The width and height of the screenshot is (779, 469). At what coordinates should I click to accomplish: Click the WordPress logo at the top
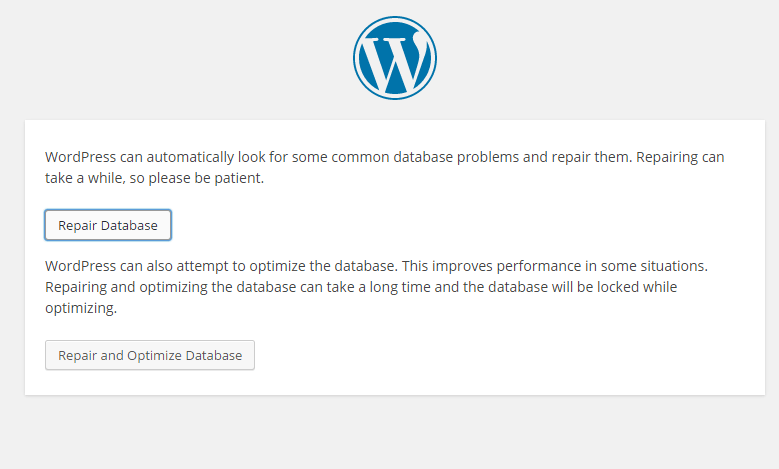tap(395, 58)
